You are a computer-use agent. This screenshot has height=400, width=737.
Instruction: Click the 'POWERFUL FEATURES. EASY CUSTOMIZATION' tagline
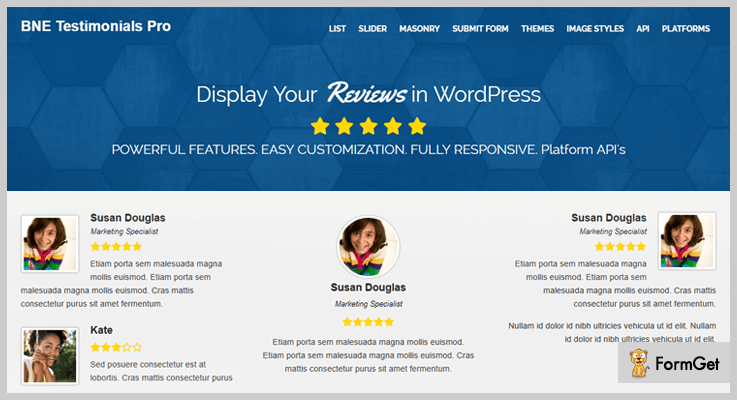point(368,149)
